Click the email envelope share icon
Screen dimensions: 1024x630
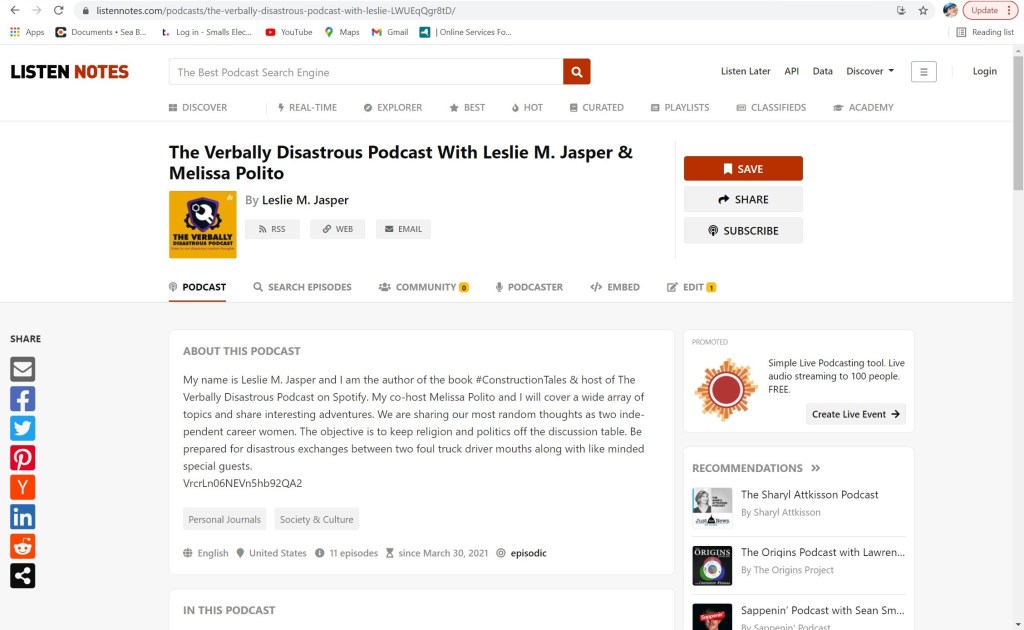point(22,369)
